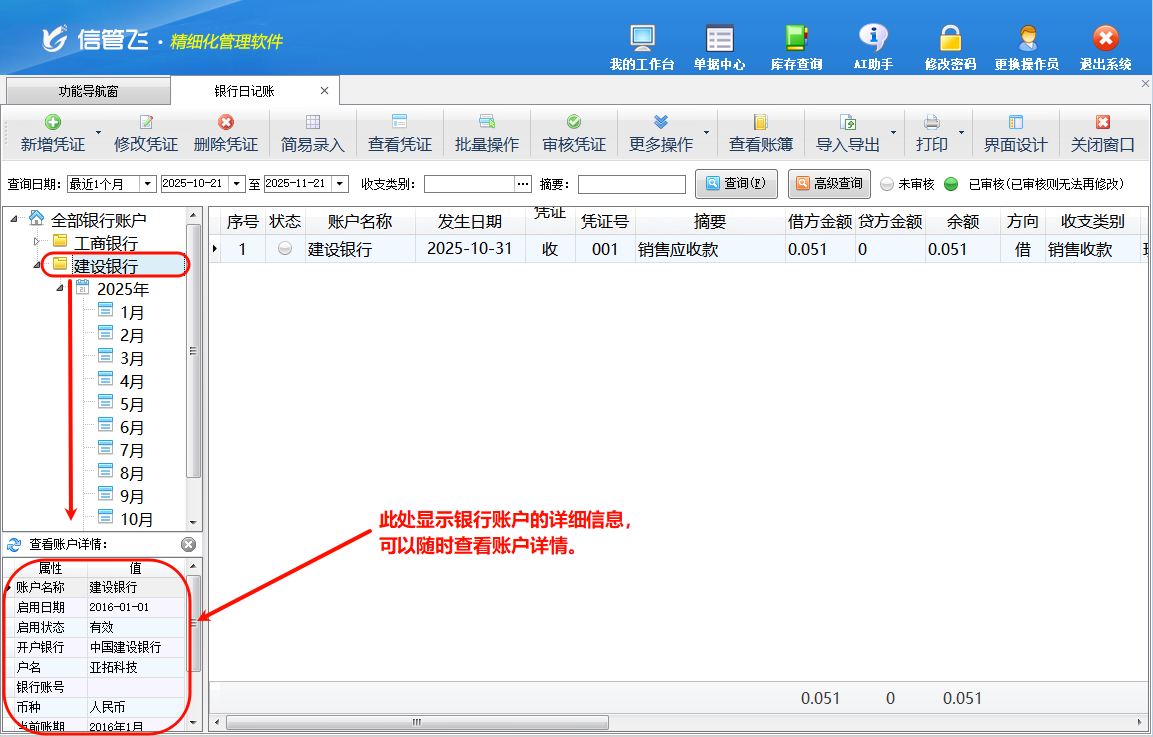This screenshot has width=1153, height=737.
Task: Click the 更换操作员 icon
Action: pos(1026,47)
